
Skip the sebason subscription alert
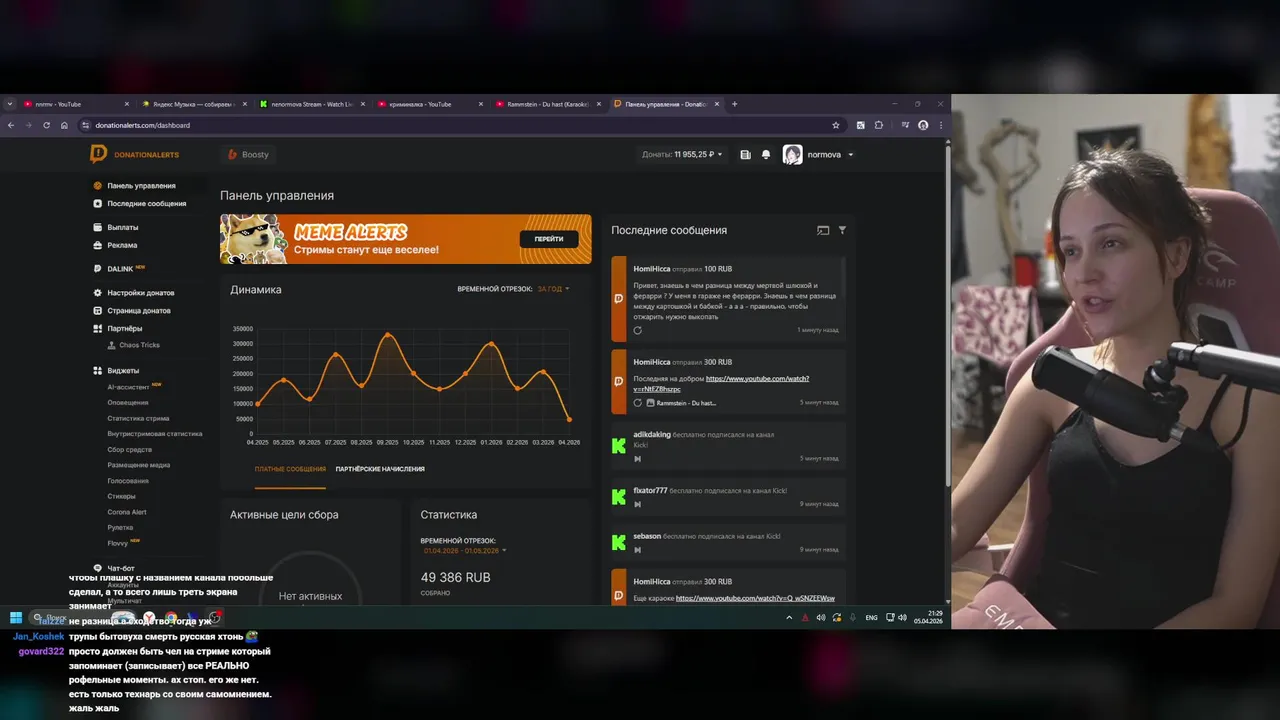tap(638, 549)
